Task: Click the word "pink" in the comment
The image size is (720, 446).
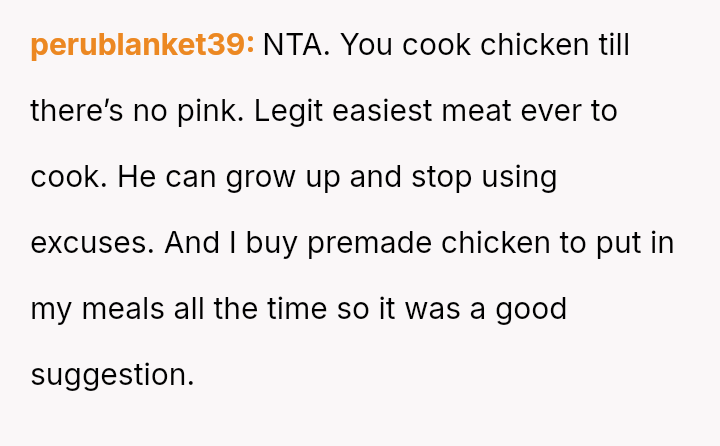Action: pos(205,111)
